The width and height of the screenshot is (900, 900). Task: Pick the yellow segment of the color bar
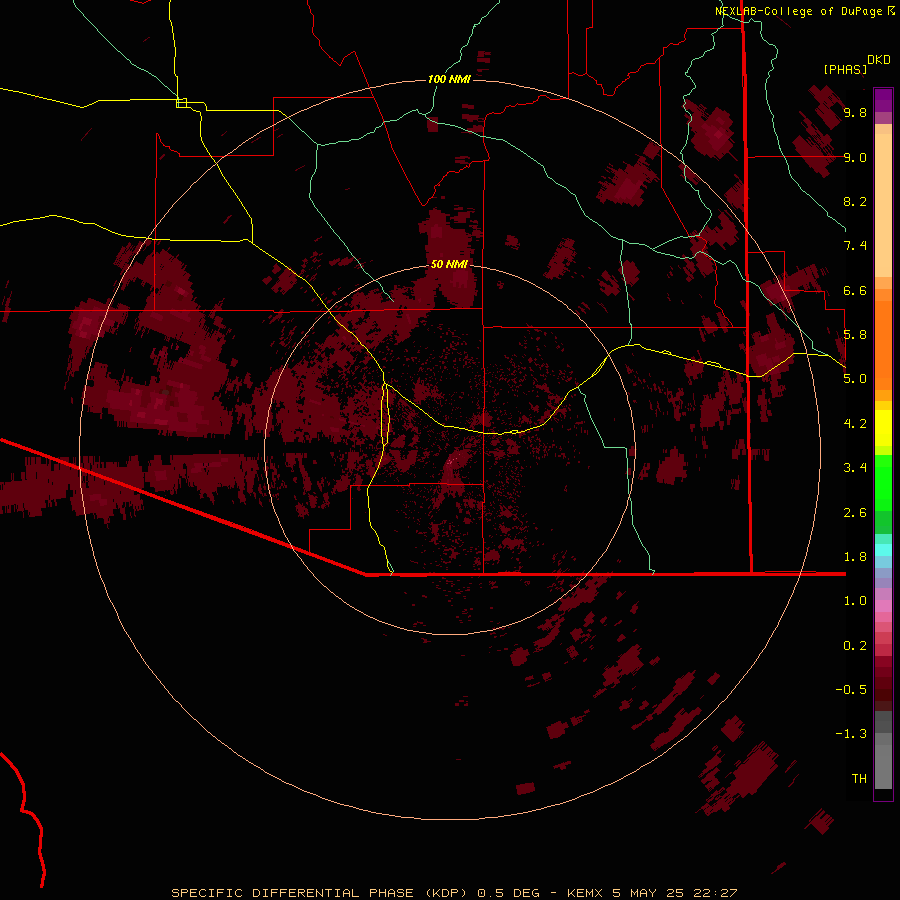pyautogui.click(x=883, y=428)
